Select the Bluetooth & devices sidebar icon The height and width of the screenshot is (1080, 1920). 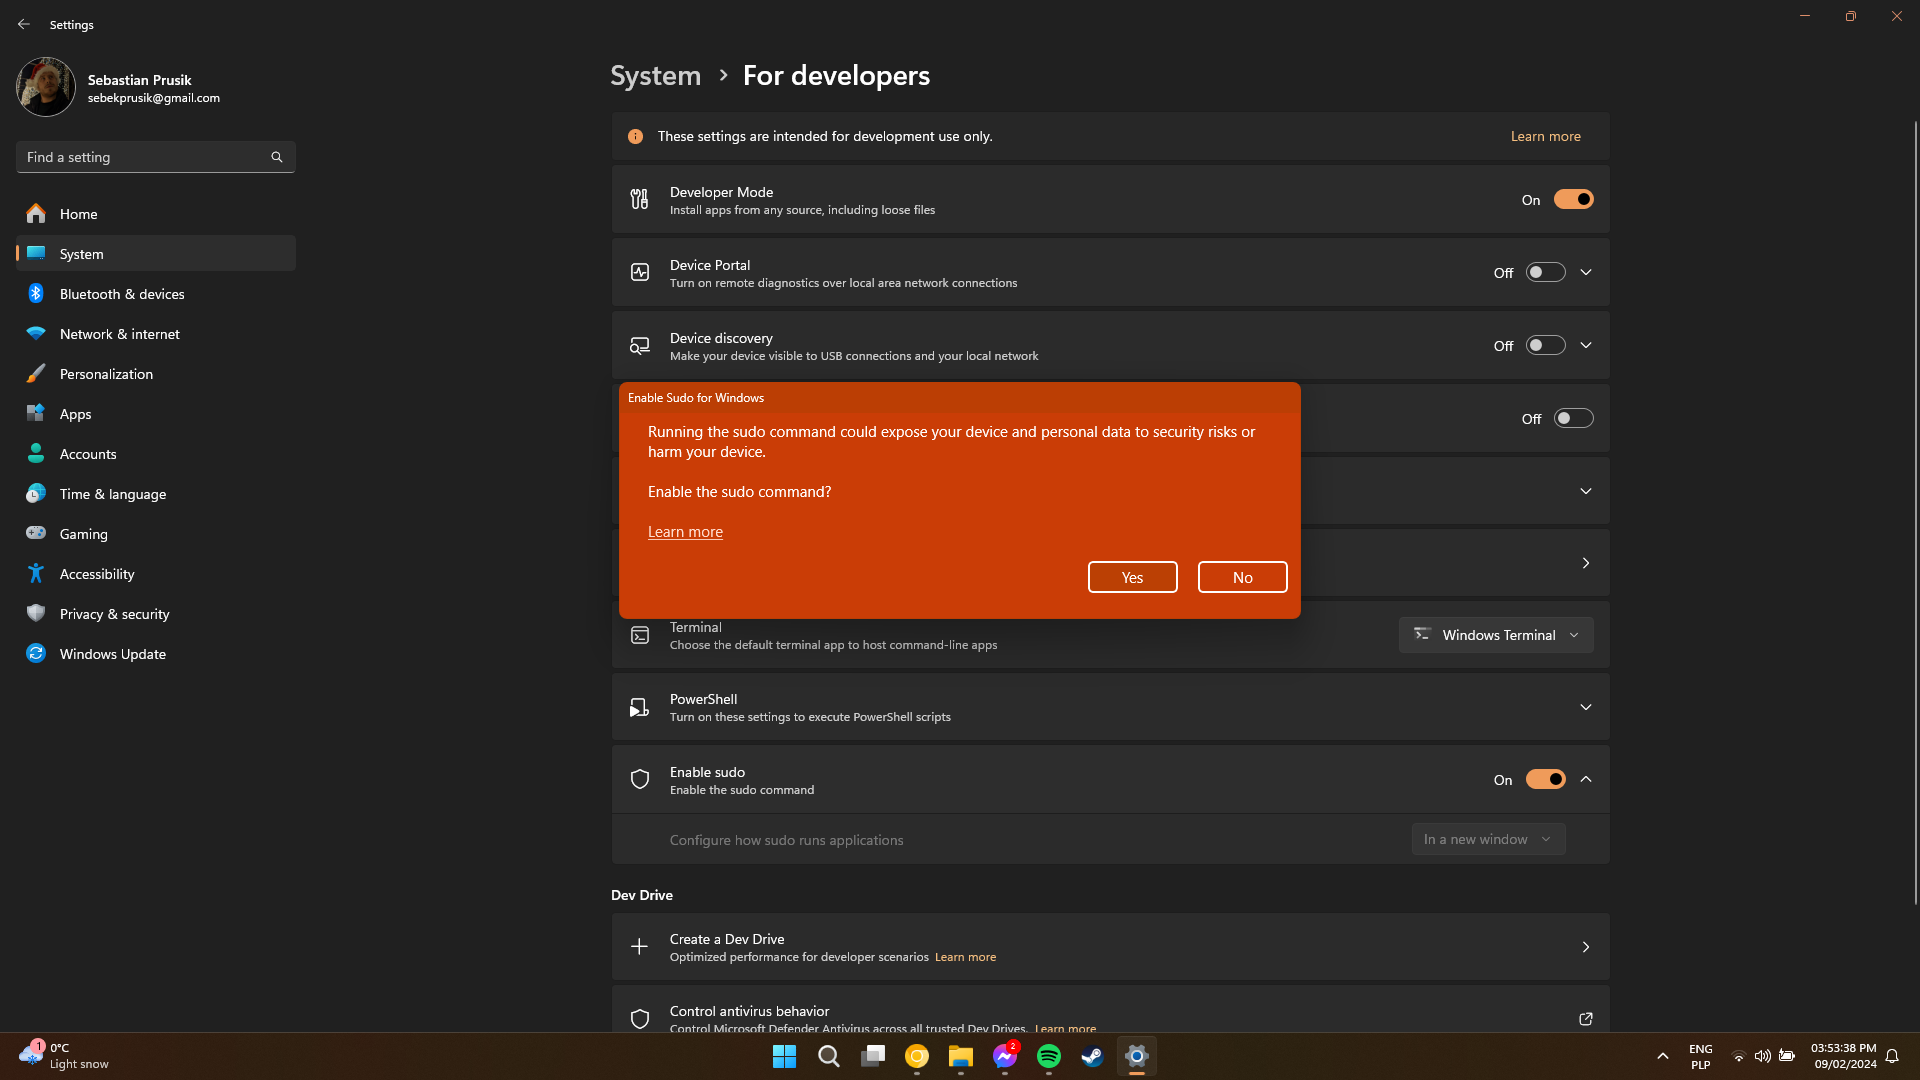35,293
